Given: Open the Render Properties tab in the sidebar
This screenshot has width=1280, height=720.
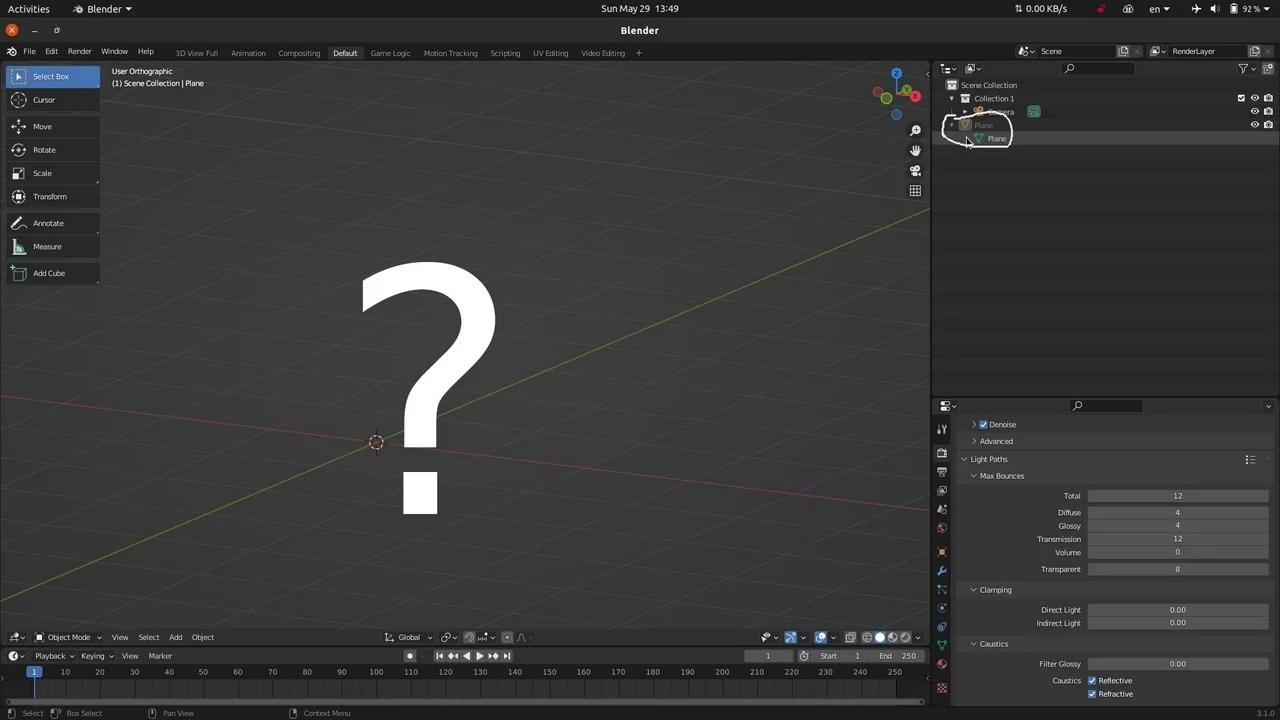Looking at the screenshot, I should (941, 453).
